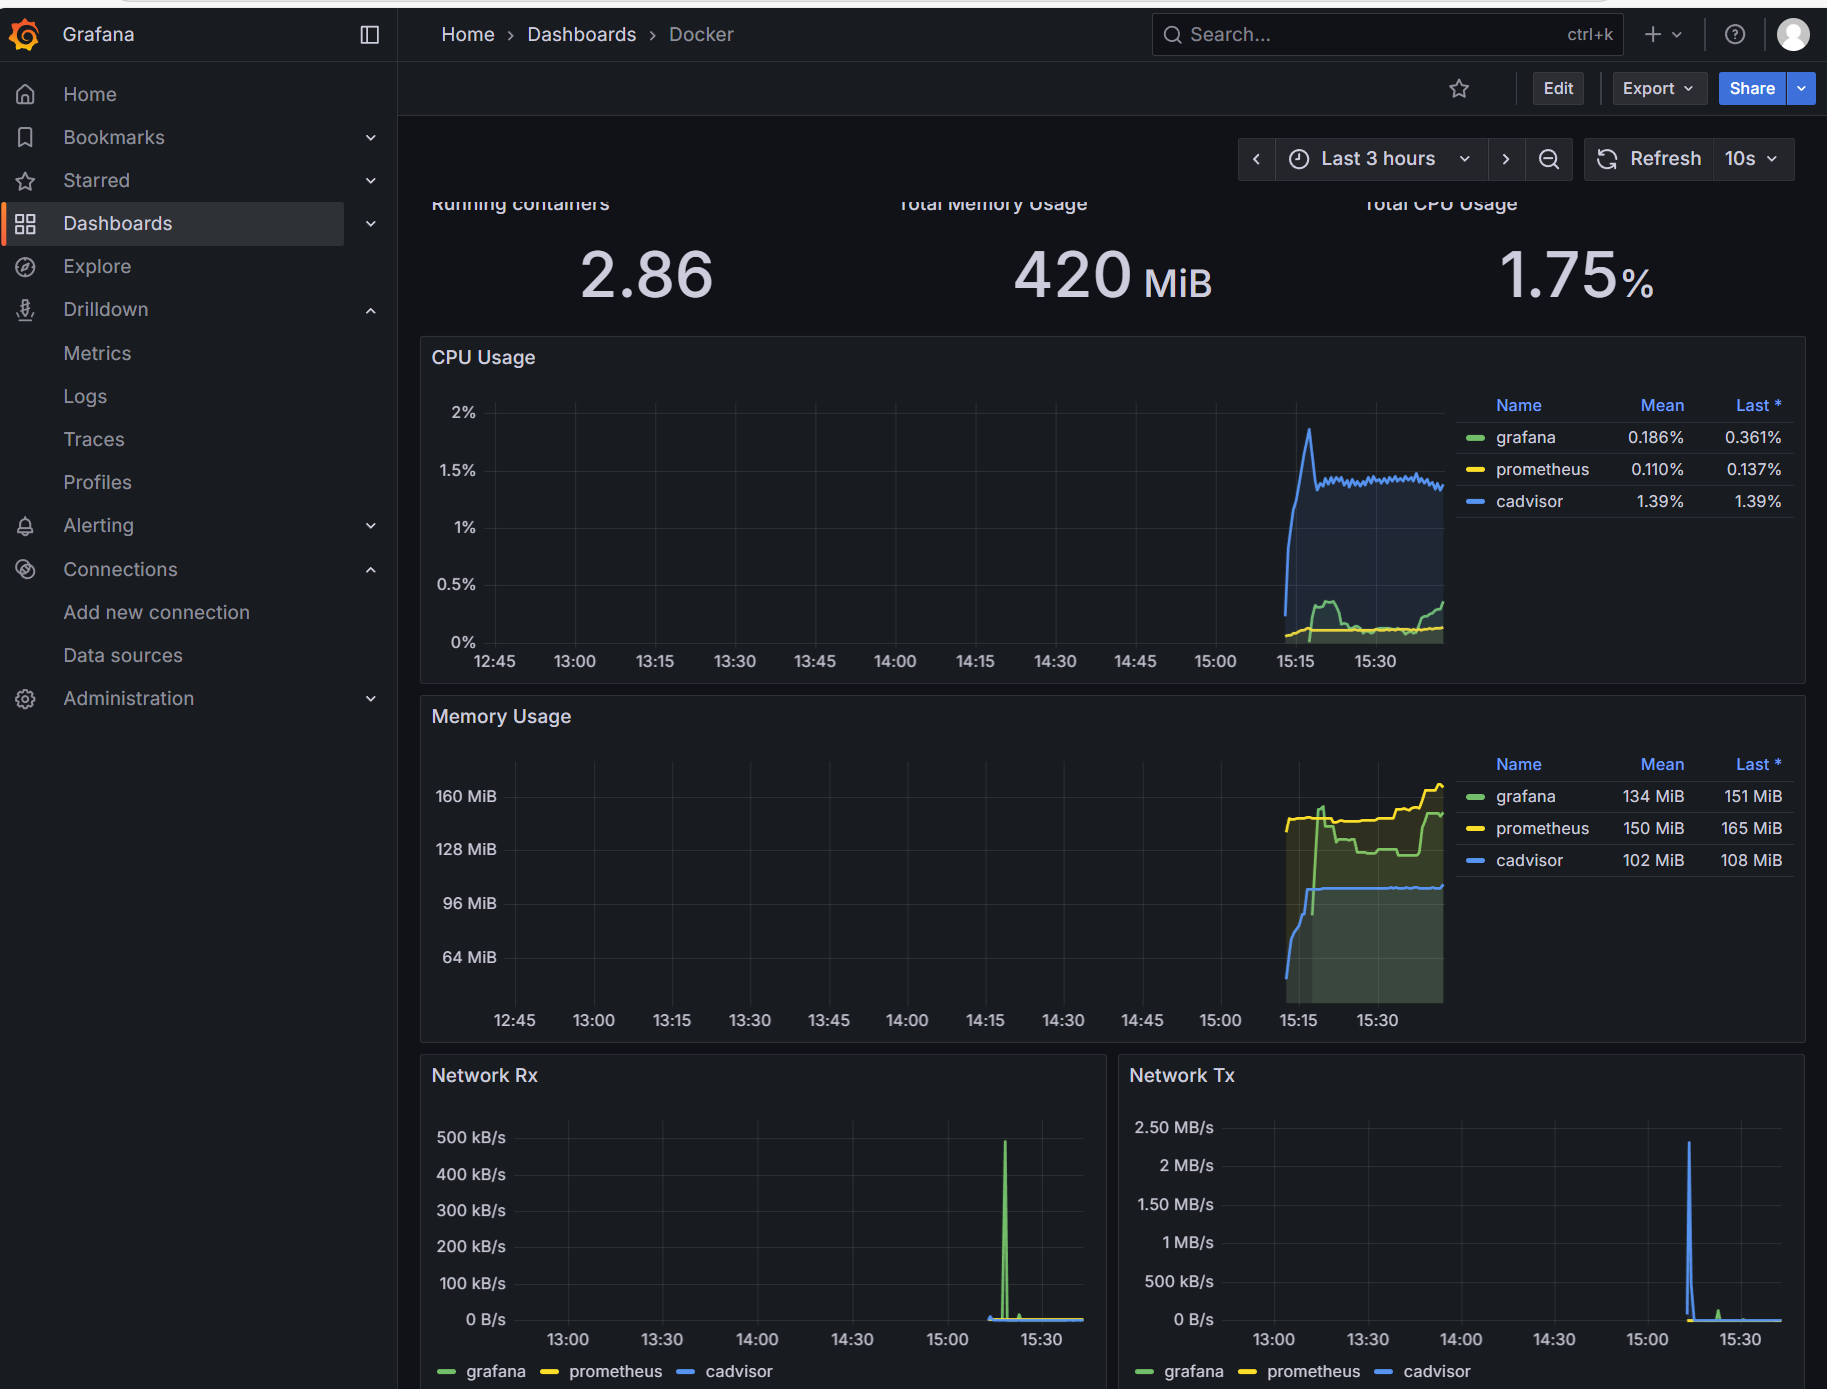
Task: Toggle cadvisor series in Network Tx legend
Action: click(x=1437, y=1372)
